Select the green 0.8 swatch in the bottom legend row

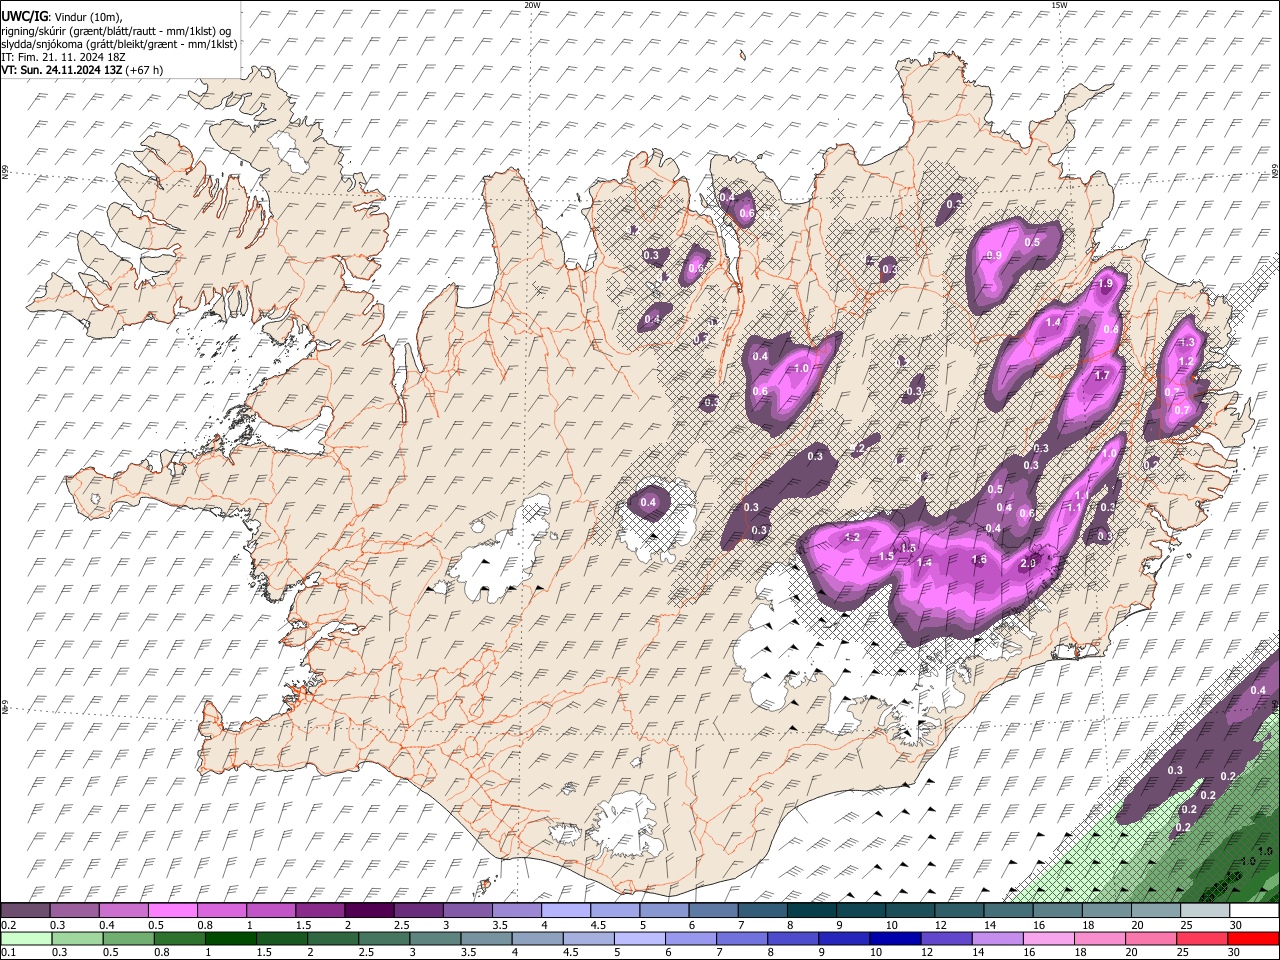pyautogui.click(x=179, y=938)
